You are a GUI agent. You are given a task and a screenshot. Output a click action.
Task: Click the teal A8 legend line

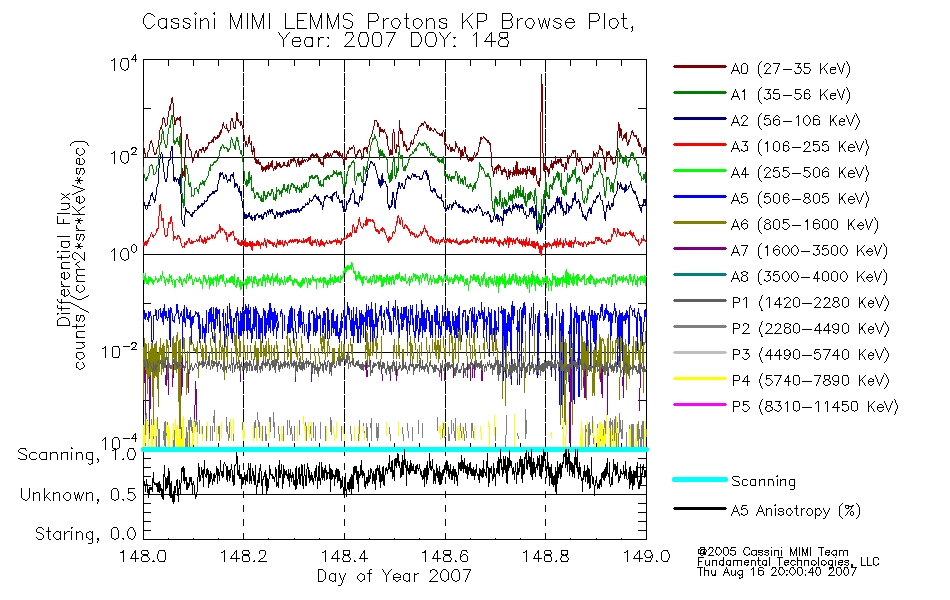pyautogui.click(x=700, y=275)
